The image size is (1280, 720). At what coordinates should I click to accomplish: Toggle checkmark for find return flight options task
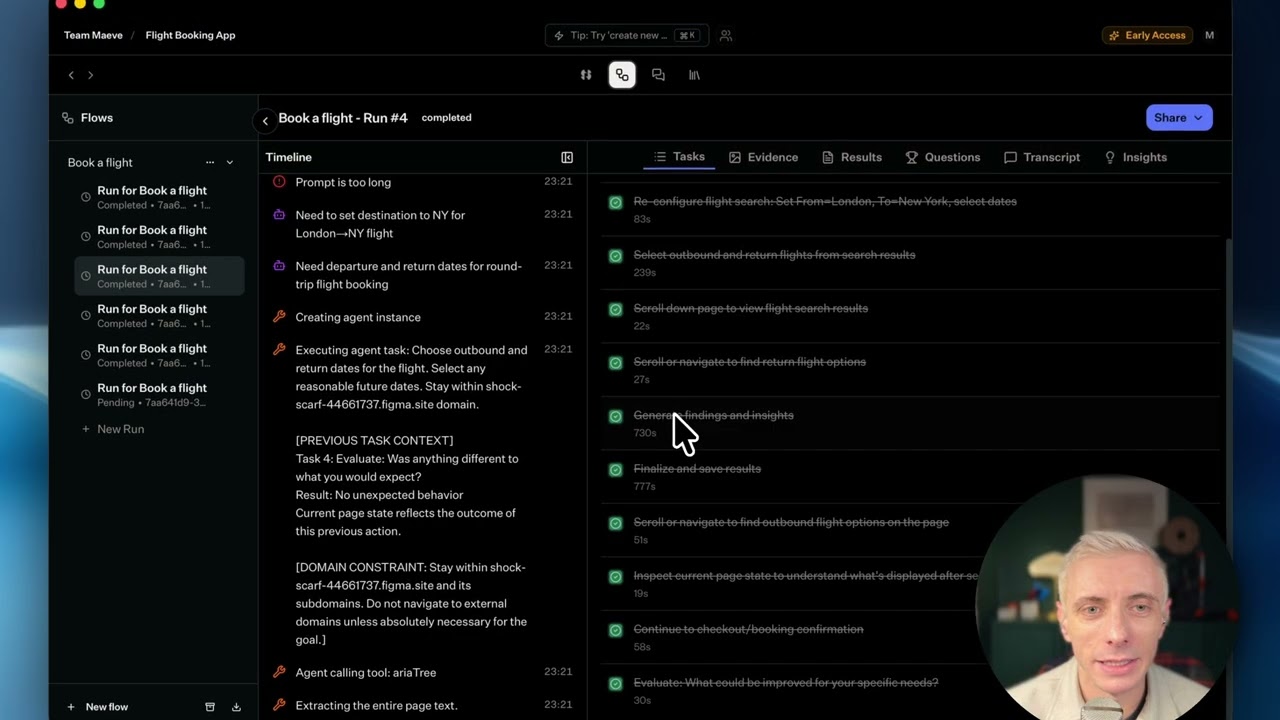(x=615, y=363)
